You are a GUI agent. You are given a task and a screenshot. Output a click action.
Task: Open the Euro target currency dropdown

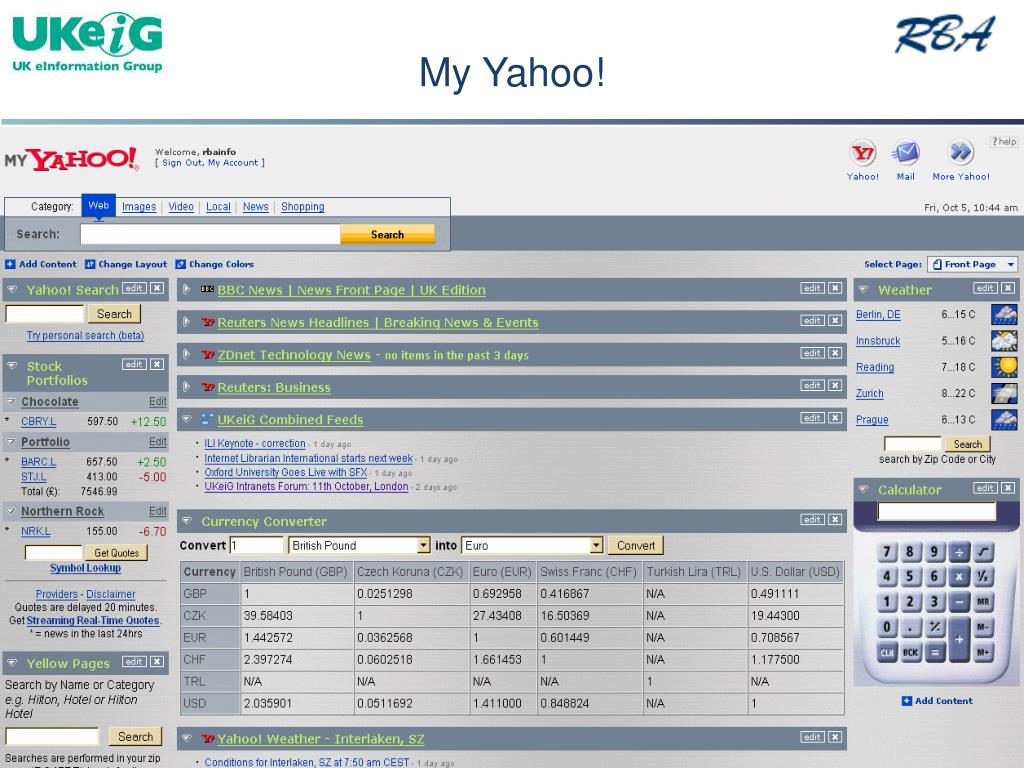[596, 545]
